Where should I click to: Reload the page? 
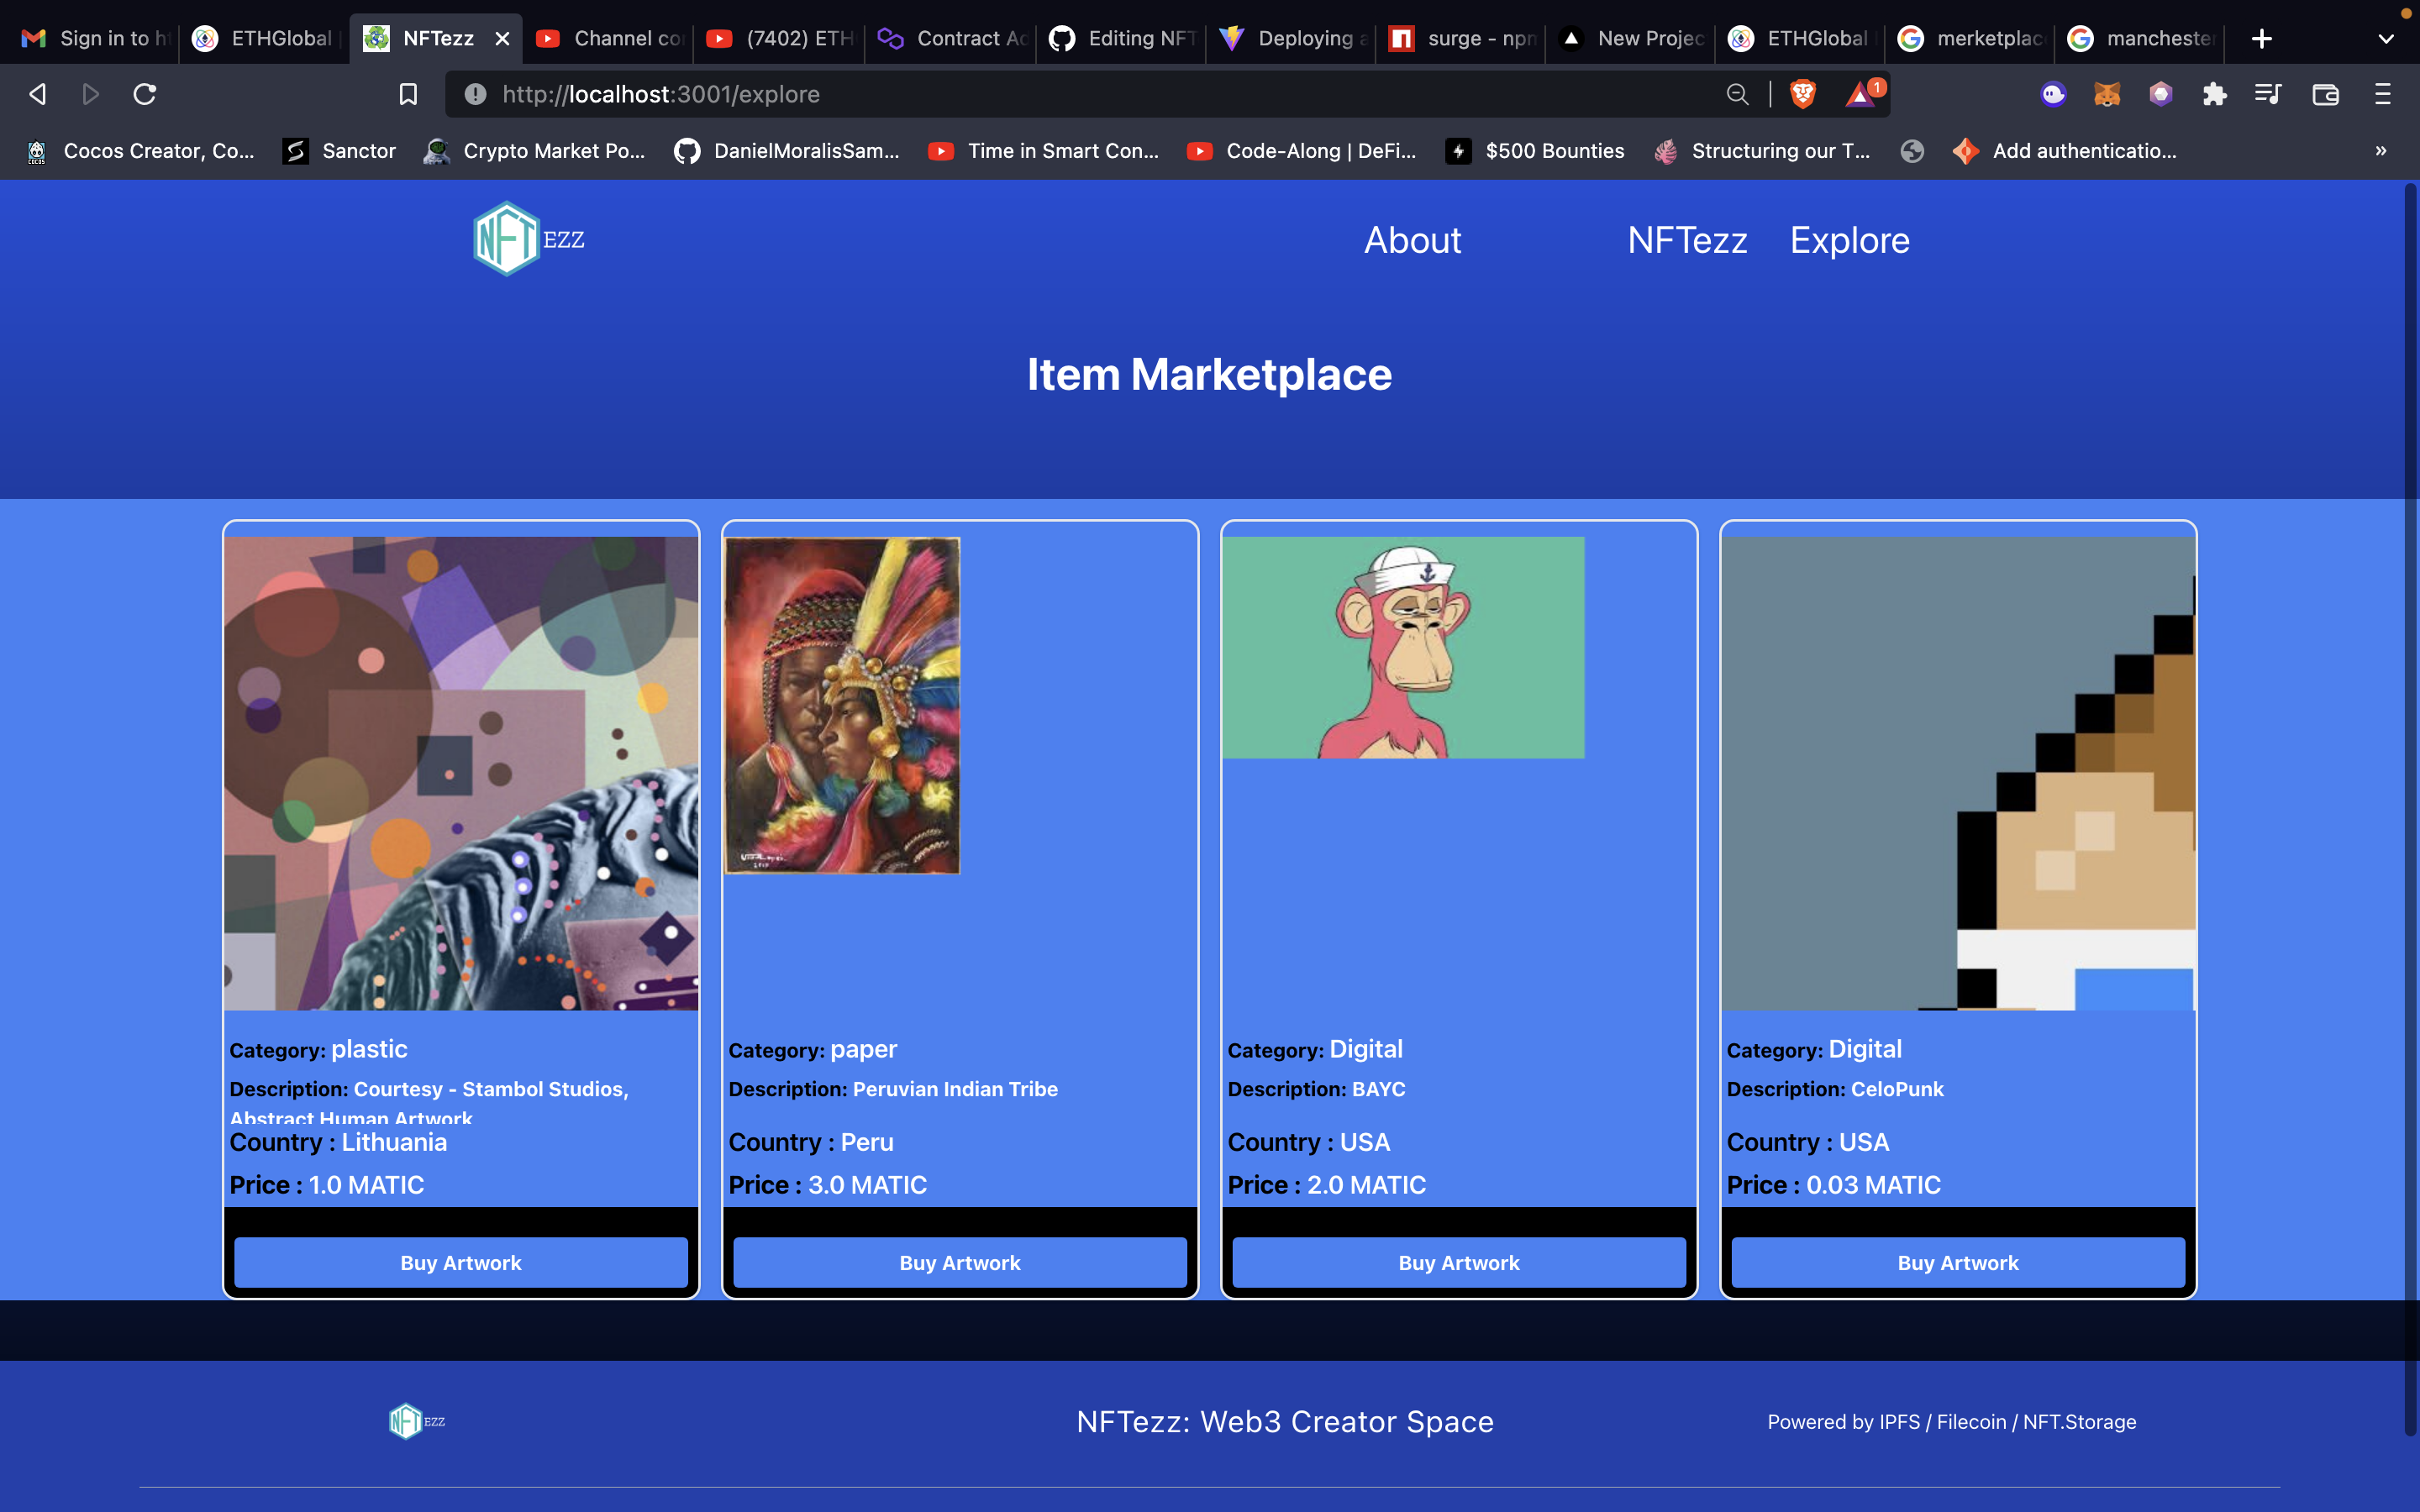[x=145, y=94]
